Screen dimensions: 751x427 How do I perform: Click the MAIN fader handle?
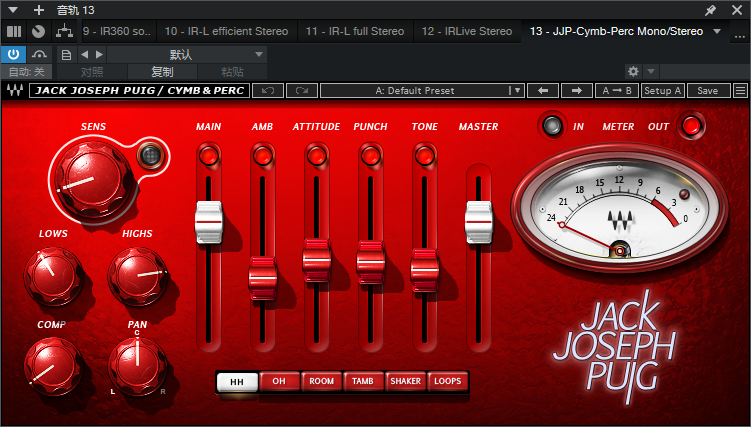click(x=209, y=222)
